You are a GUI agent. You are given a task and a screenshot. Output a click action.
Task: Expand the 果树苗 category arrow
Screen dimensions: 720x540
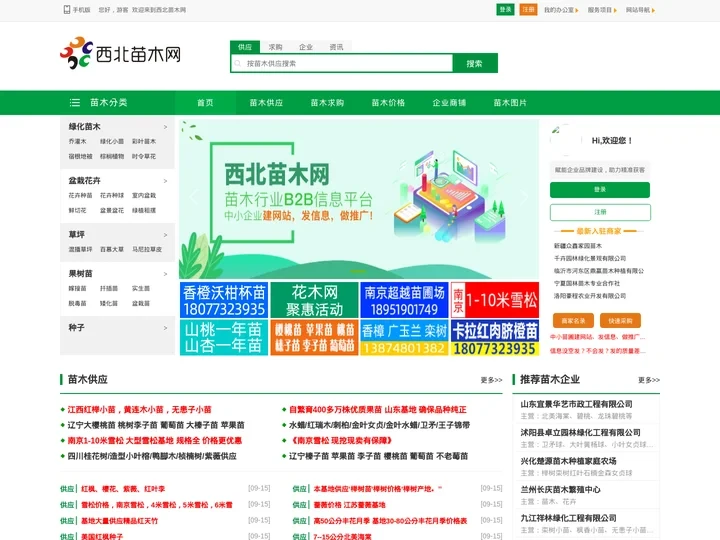pyautogui.click(x=166, y=274)
